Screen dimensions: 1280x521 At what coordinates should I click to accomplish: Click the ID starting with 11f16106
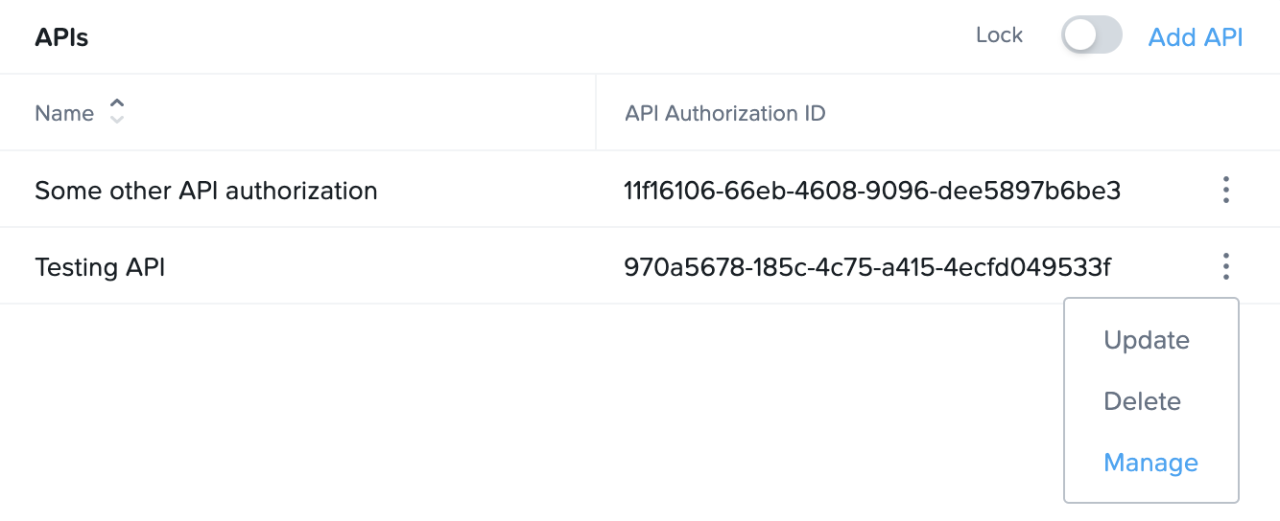click(872, 190)
